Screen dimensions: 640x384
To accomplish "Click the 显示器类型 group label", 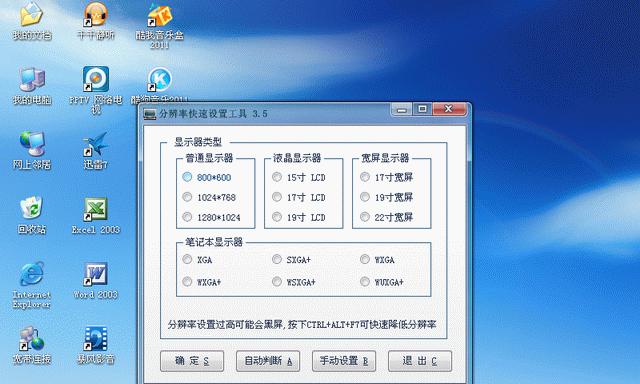I will [x=198, y=142].
